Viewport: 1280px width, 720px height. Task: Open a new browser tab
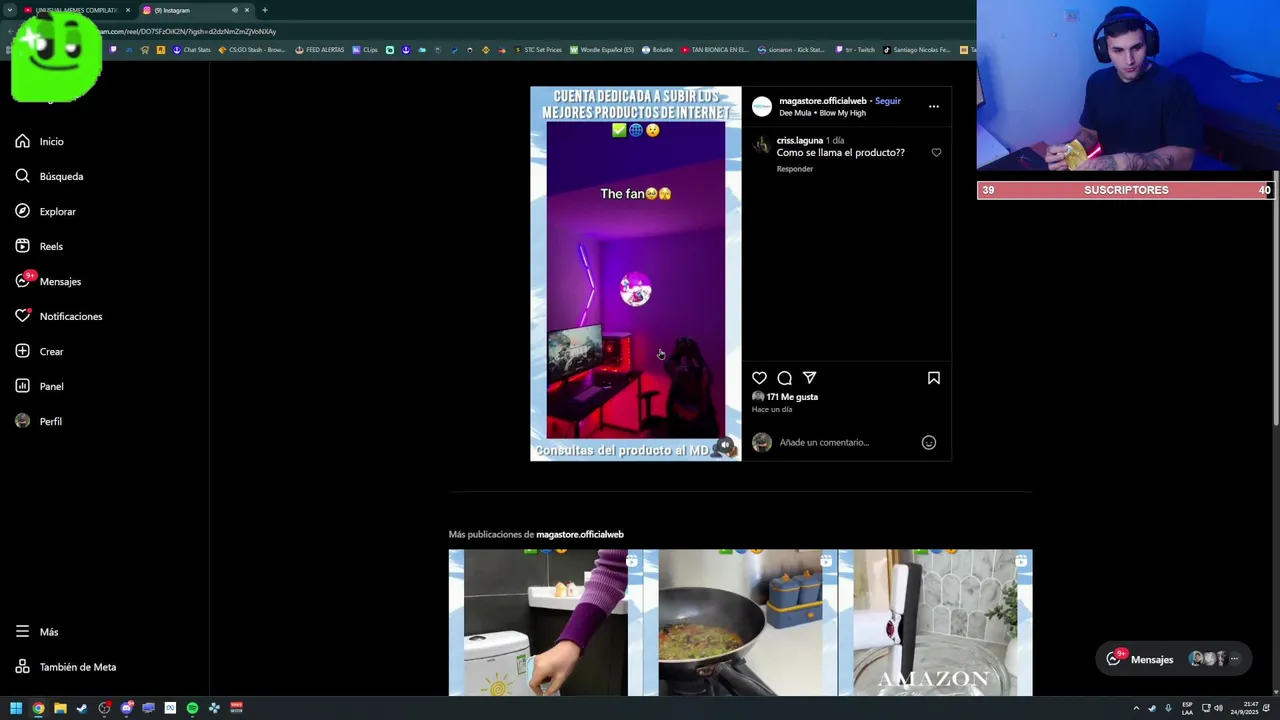tap(265, 10)
